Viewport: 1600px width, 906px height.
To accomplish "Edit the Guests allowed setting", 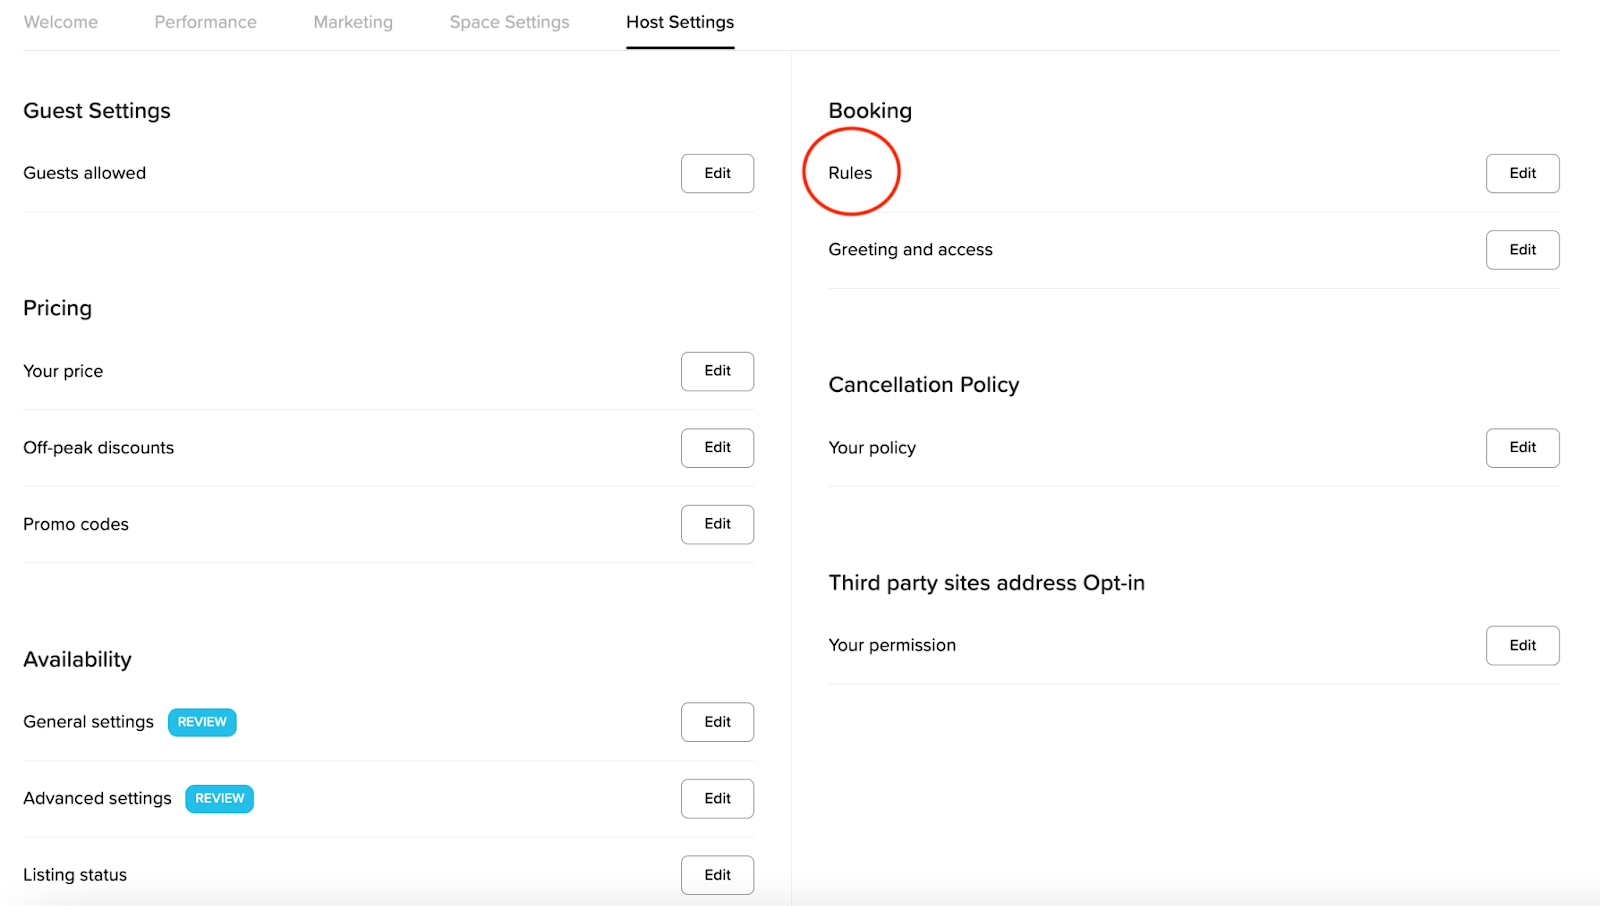I will click(717, 173).
